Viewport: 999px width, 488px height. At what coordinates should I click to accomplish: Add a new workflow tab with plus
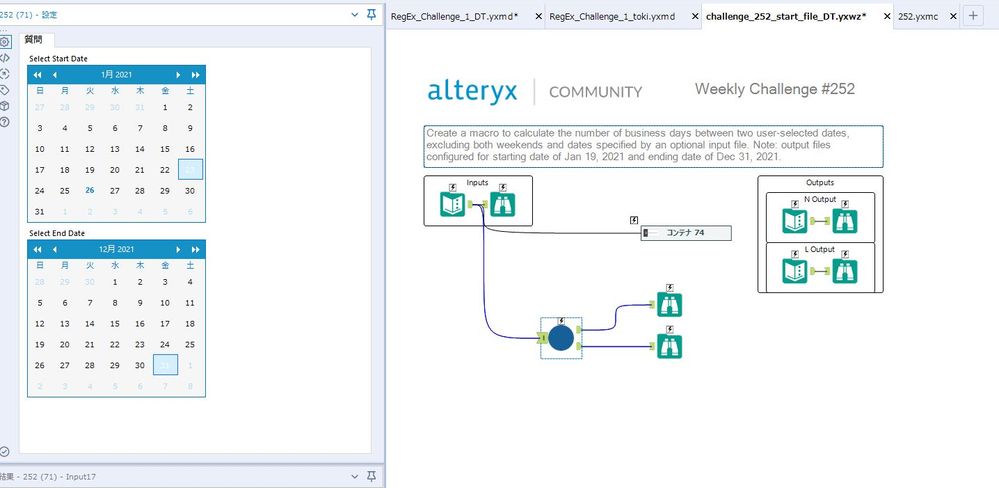(x=972, y=17)
